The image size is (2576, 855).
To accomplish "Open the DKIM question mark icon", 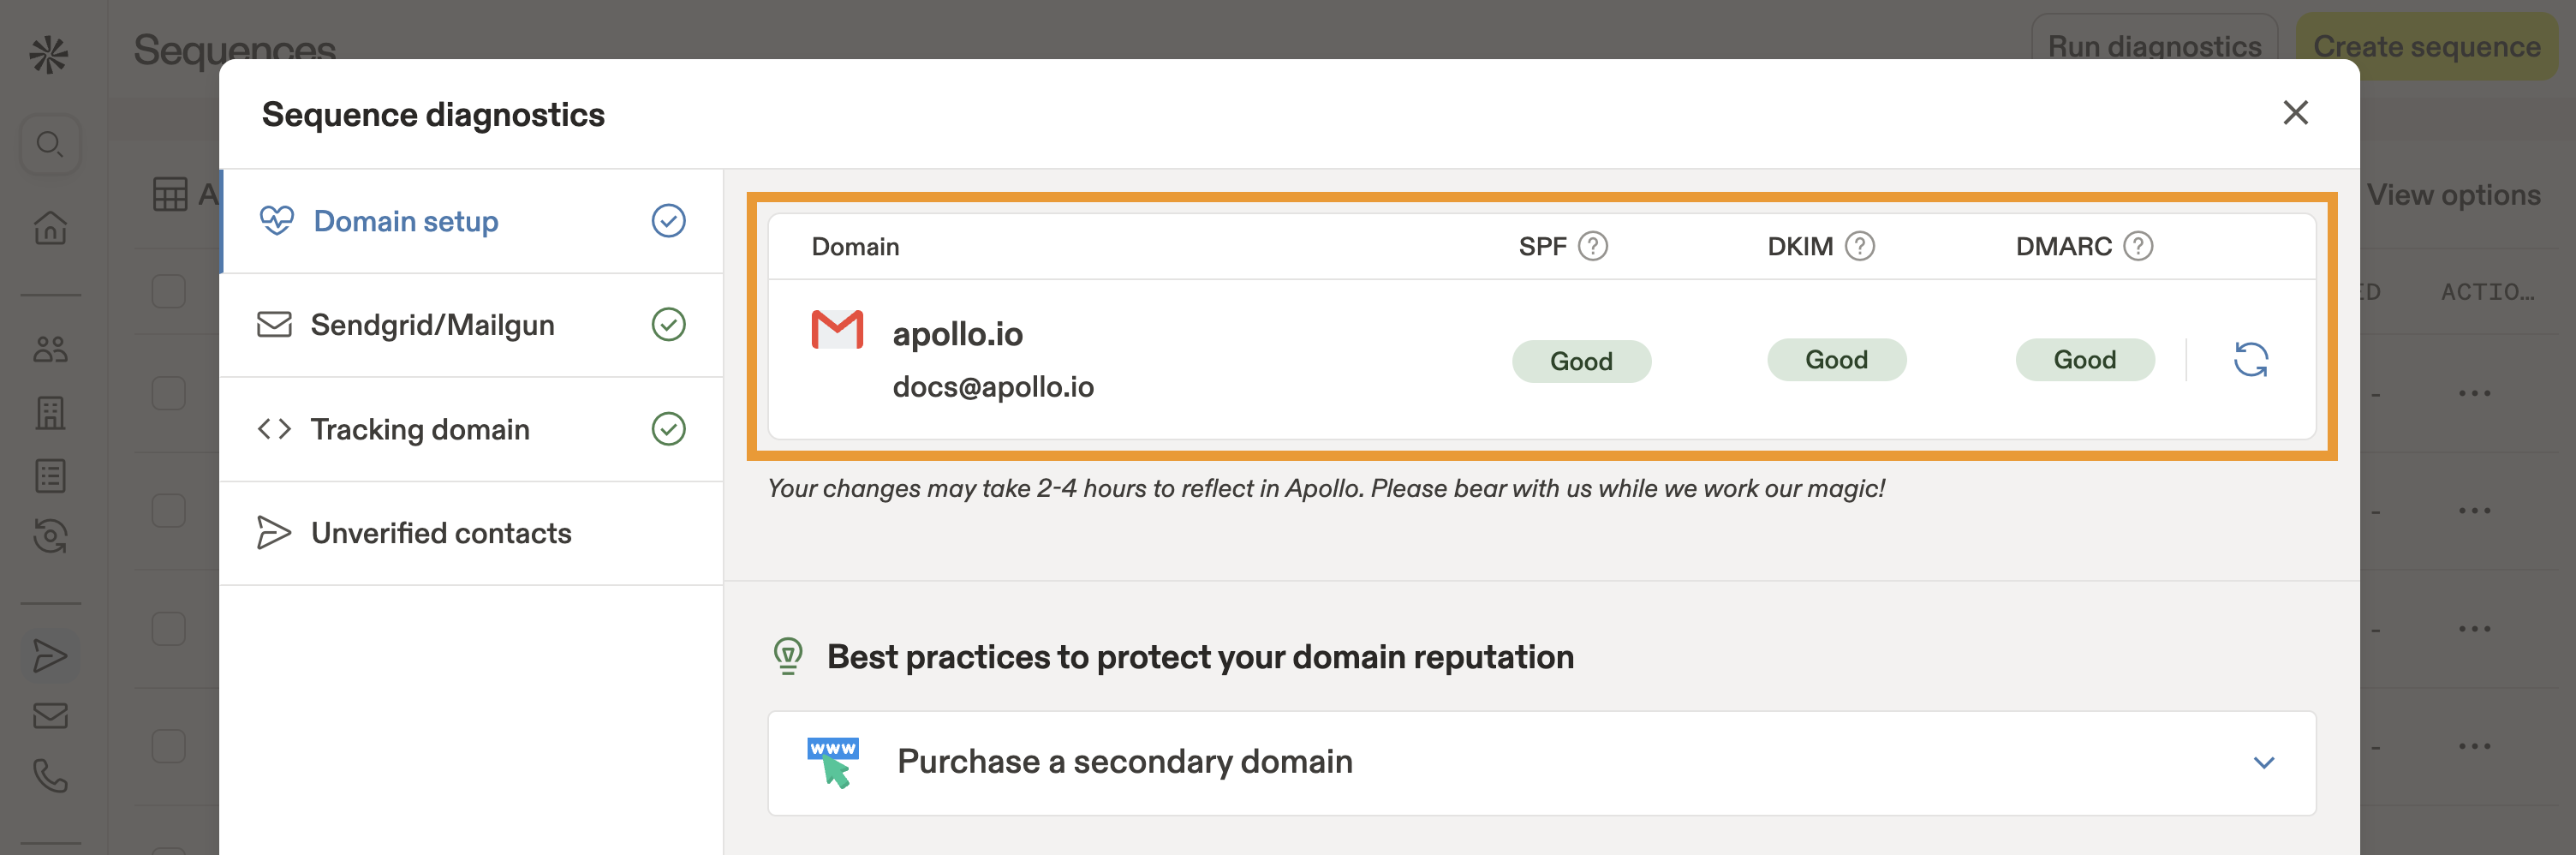I will (x=1858, y=245).
